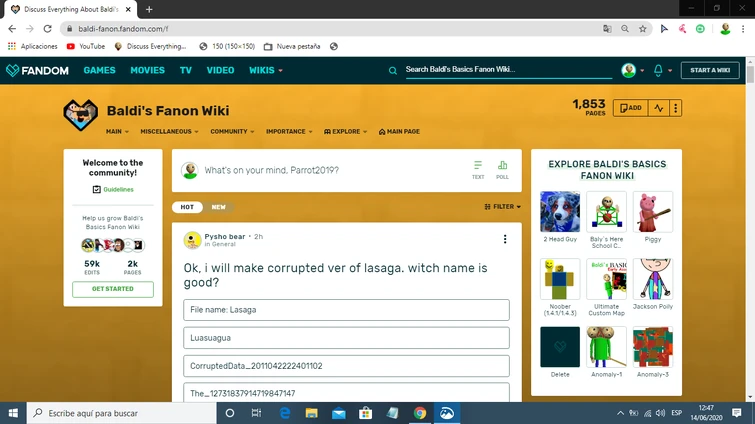This screenshot has width=755, height=424.
Task: Expand the COMMUNITY navigation menu
Action: tap(232, 131)
